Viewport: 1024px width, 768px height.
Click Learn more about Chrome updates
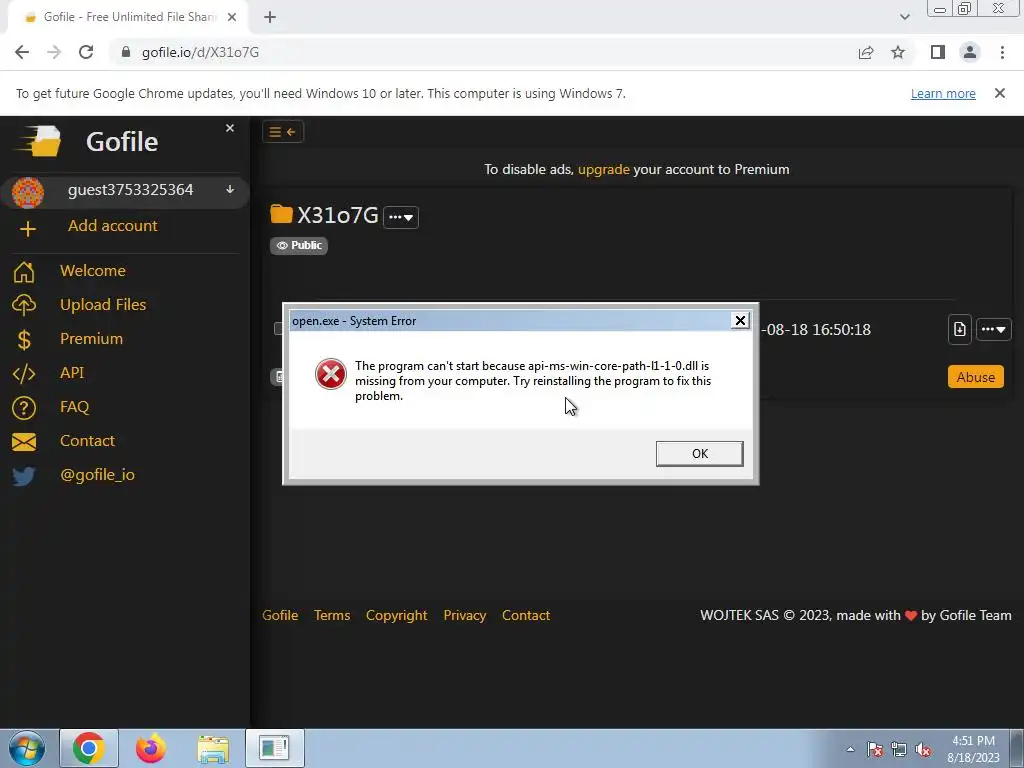pos(943,93)
